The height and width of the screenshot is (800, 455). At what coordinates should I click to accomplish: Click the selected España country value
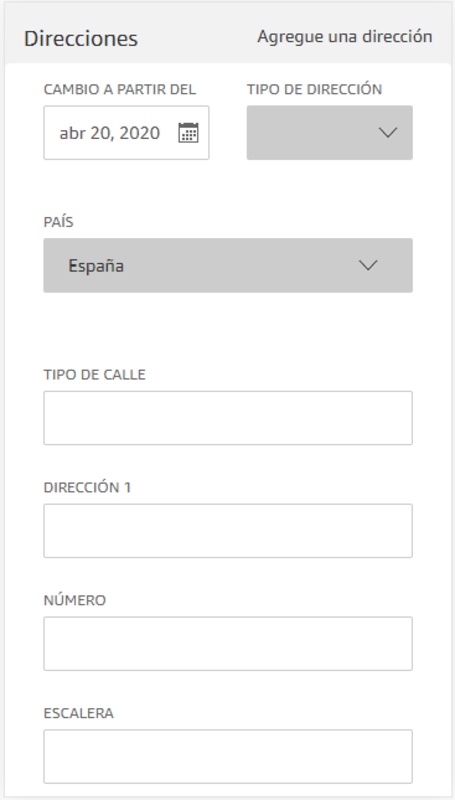point(96,266)
